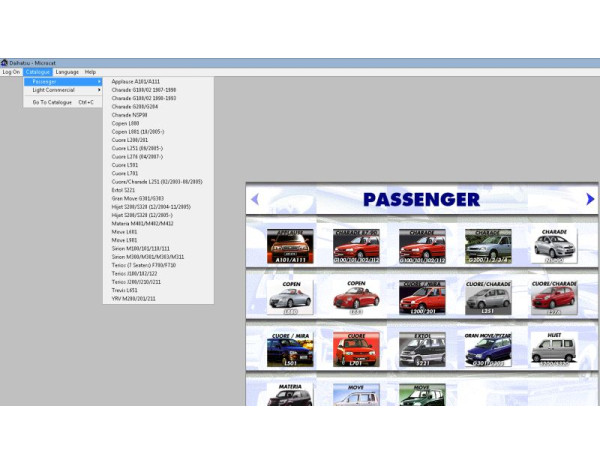This screenshot has height=464, width=600.
Task: Open the Language menu
Action: point(67,72)
